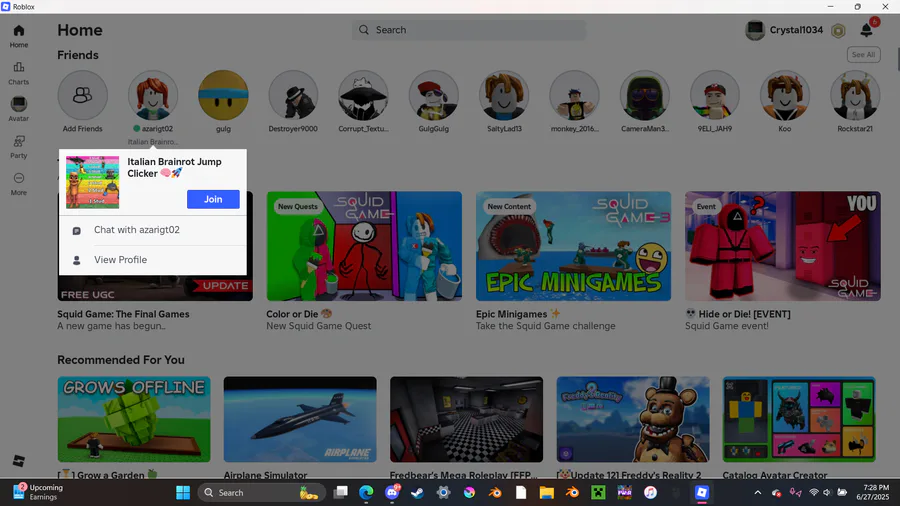Click the Wi-Fi tray icon

[814, 492]
